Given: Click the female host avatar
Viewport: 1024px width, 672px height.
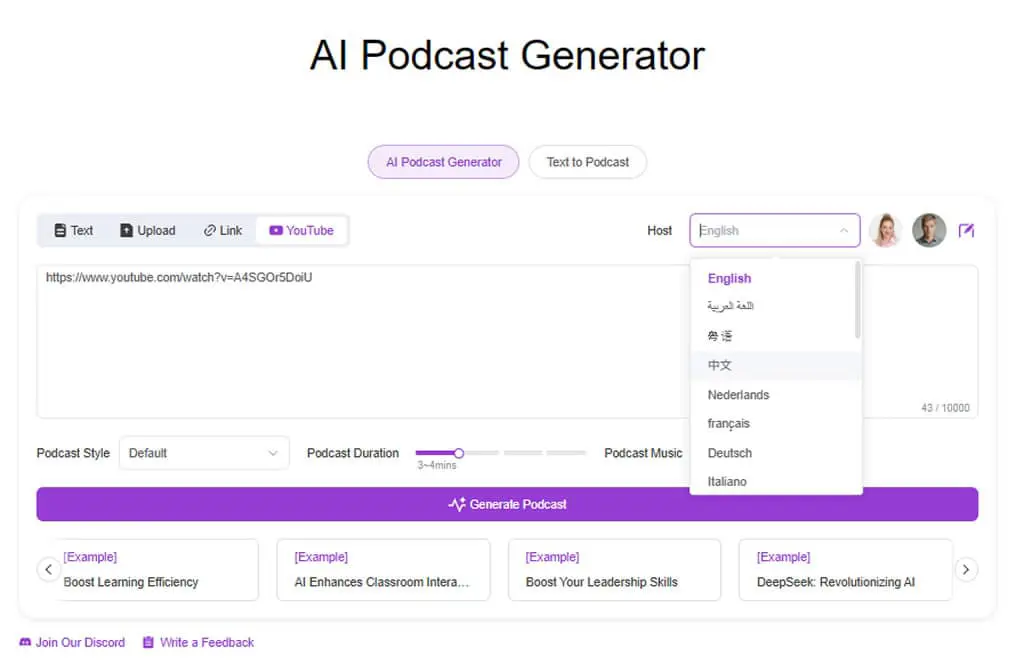Looking at the screenshot, I should 886,230.
